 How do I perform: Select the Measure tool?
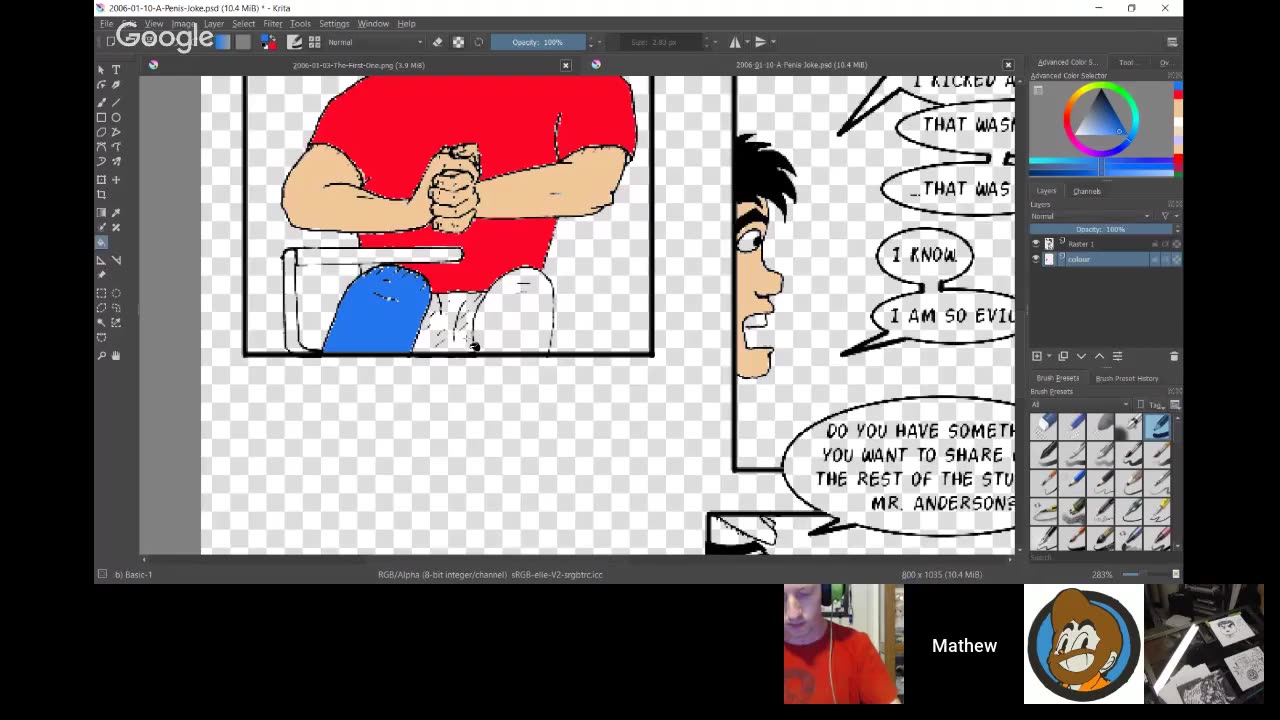pyautogui.click(x=116, y=260)
